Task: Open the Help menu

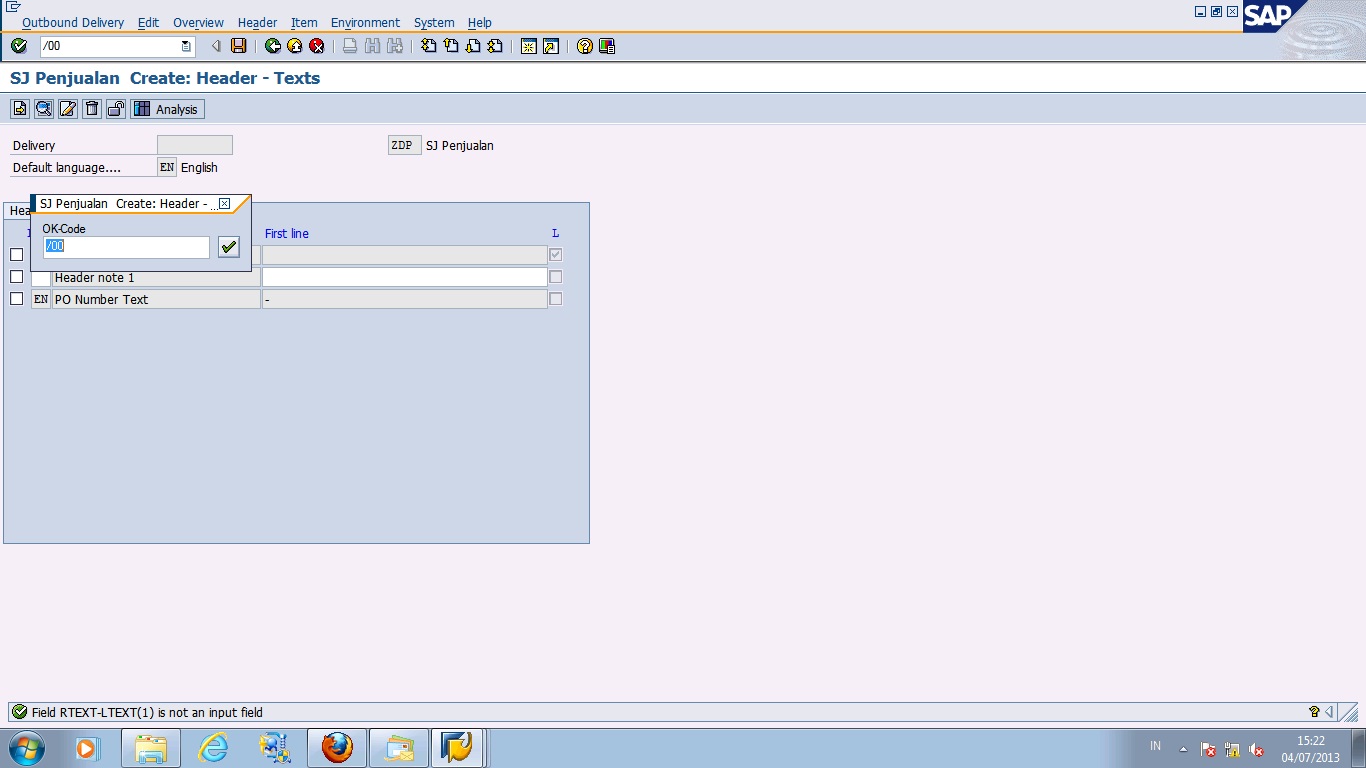Action: [x=480, y=22]
